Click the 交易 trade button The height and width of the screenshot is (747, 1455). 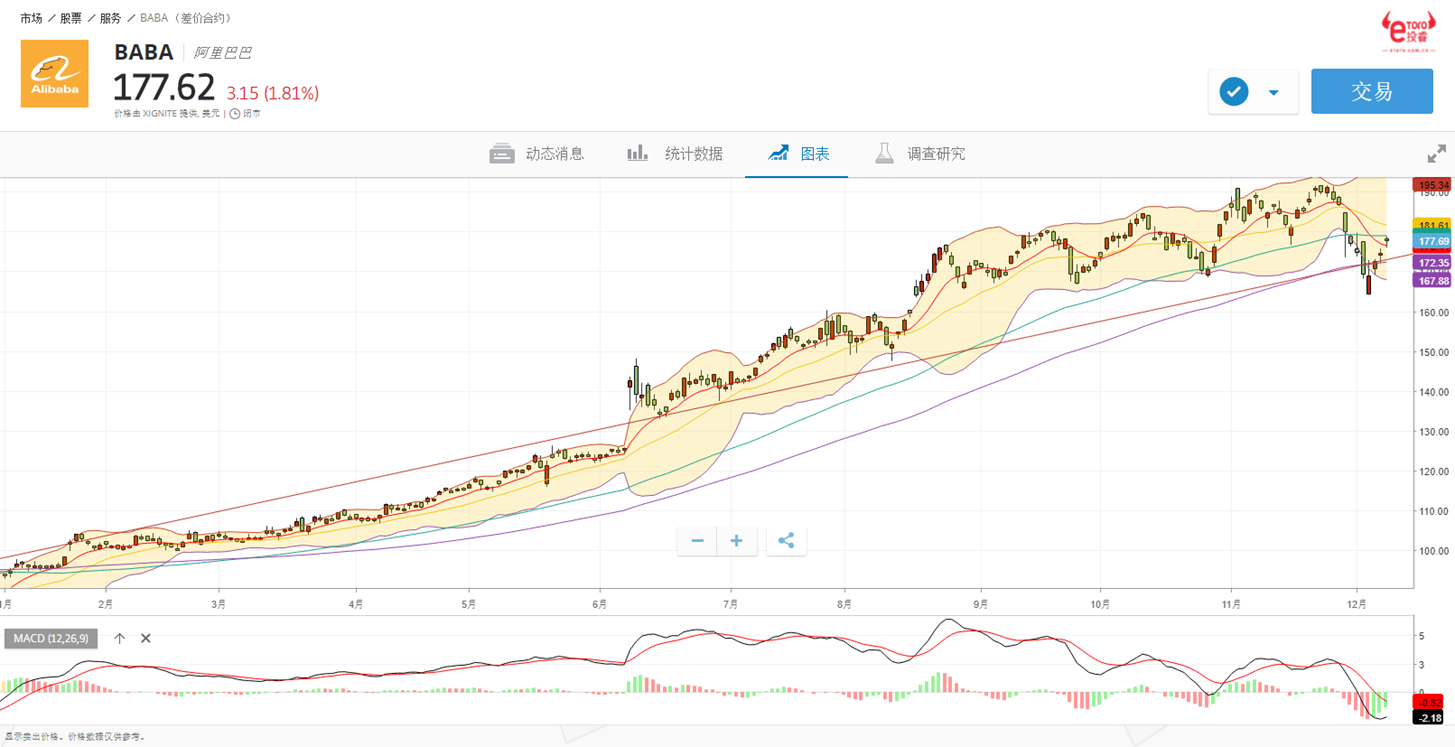1372,91
